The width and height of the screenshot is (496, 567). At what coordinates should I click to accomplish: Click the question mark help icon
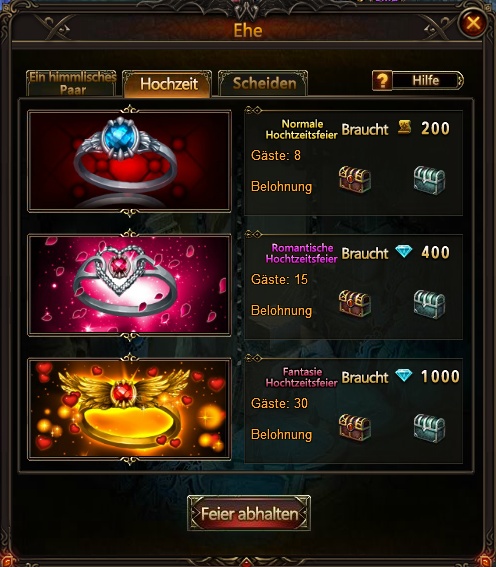(x=382, y=80)
